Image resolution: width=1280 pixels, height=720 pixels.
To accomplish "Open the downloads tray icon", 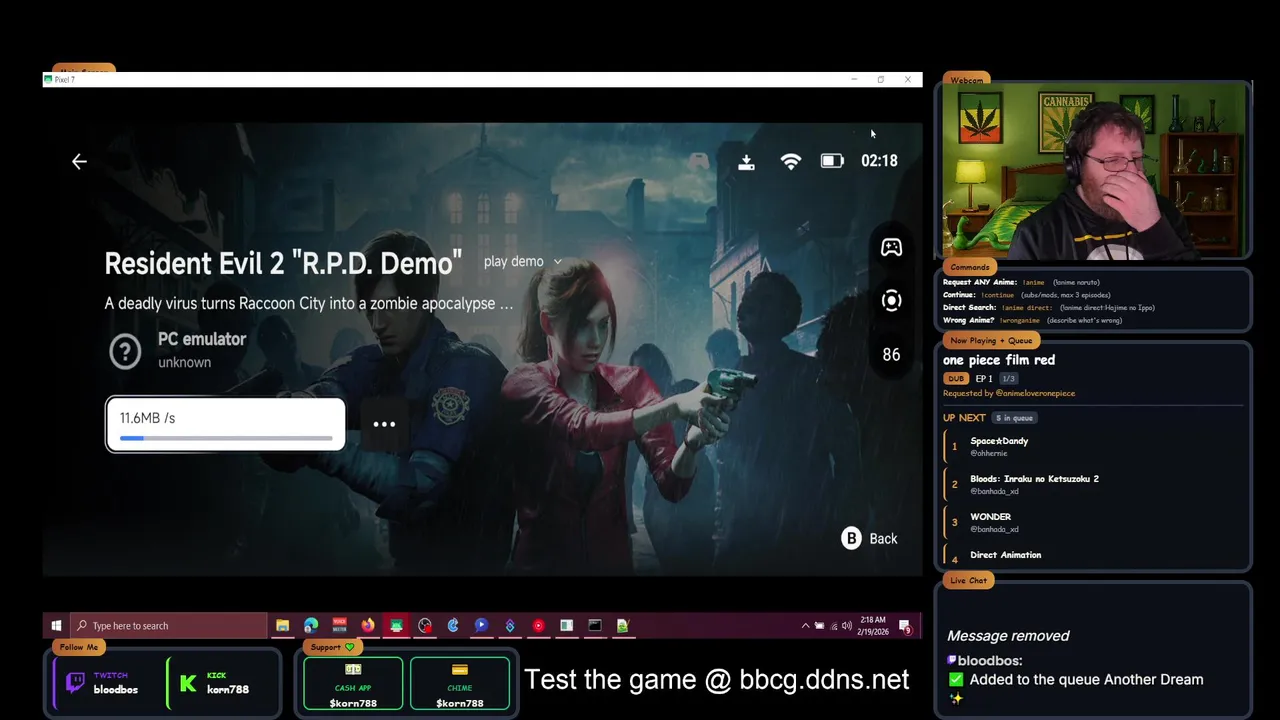I will point(746,161).
